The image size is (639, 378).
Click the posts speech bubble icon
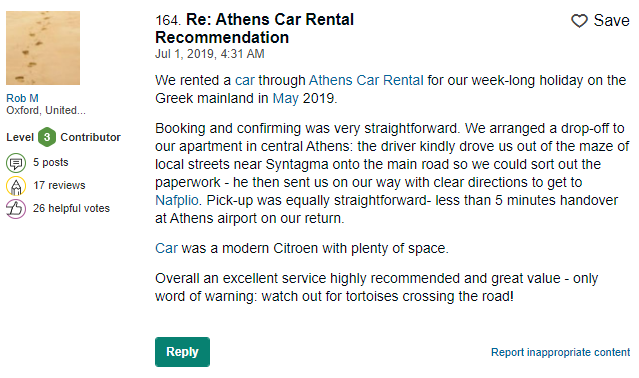pos(16,163)
